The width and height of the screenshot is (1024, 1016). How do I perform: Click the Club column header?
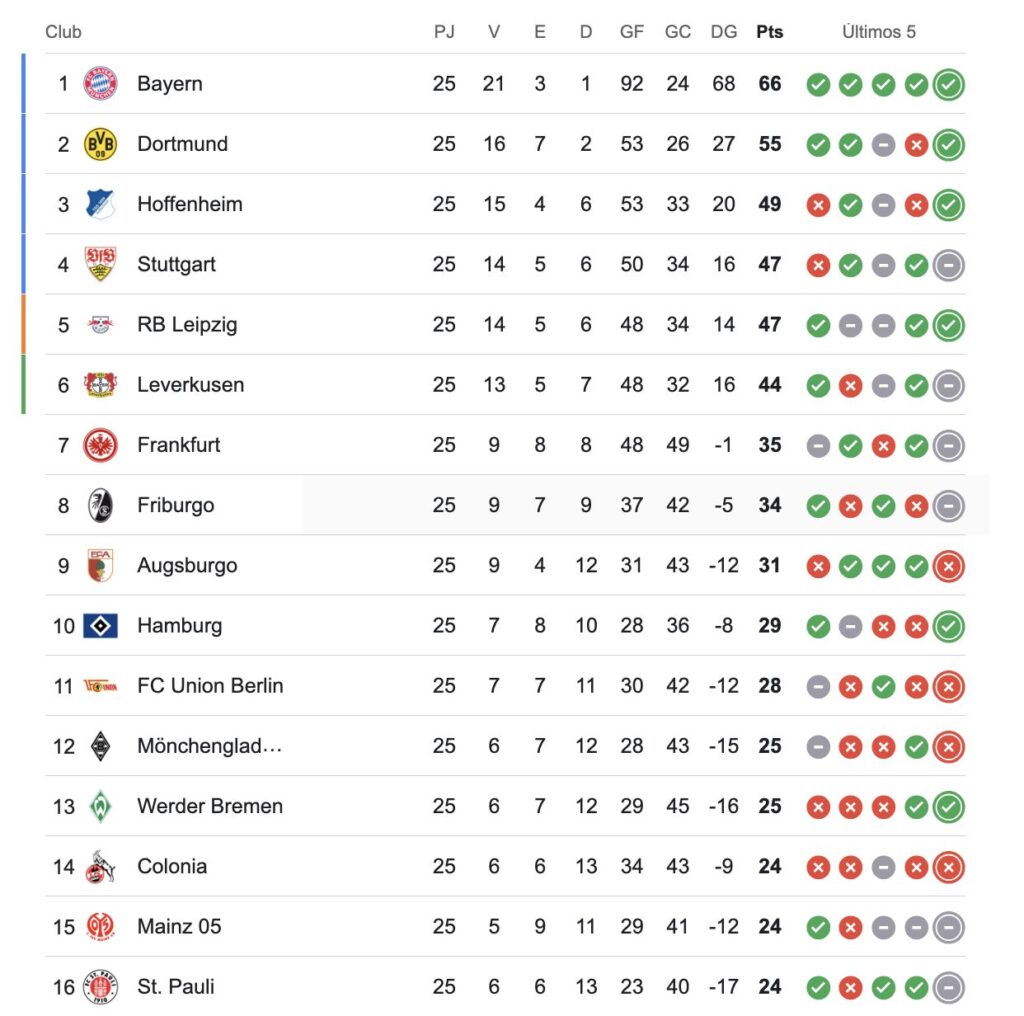[63, 32]
